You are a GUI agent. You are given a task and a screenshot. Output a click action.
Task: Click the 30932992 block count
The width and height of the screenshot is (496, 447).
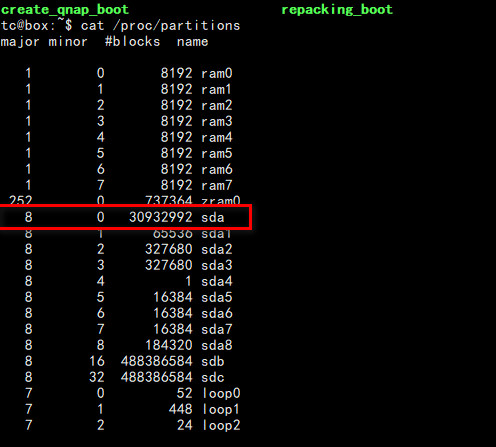161,217
